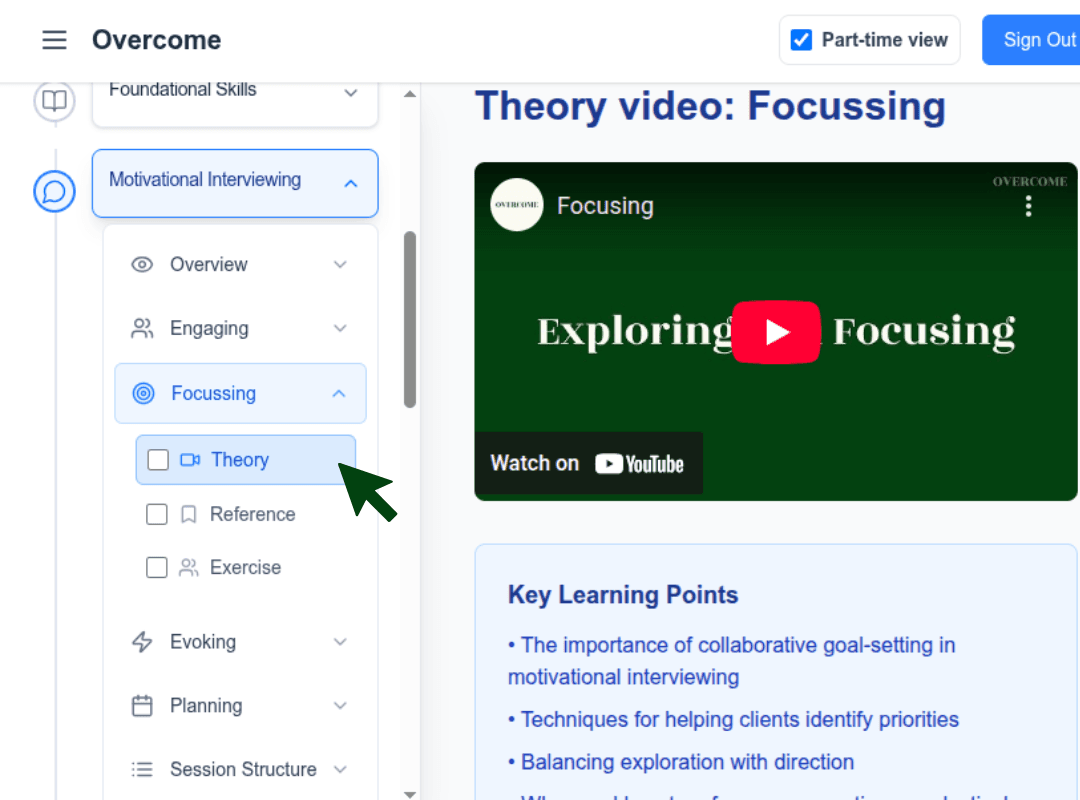Expand the Planning chevron

tap(340, 706)
